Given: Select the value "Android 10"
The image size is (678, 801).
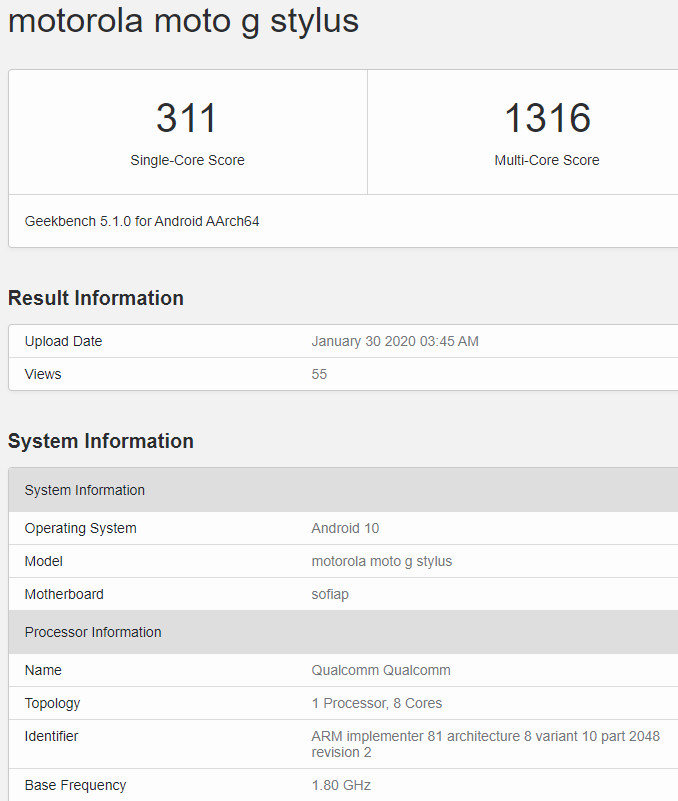Looking at the screenshot, I should [x=345, y=528].
